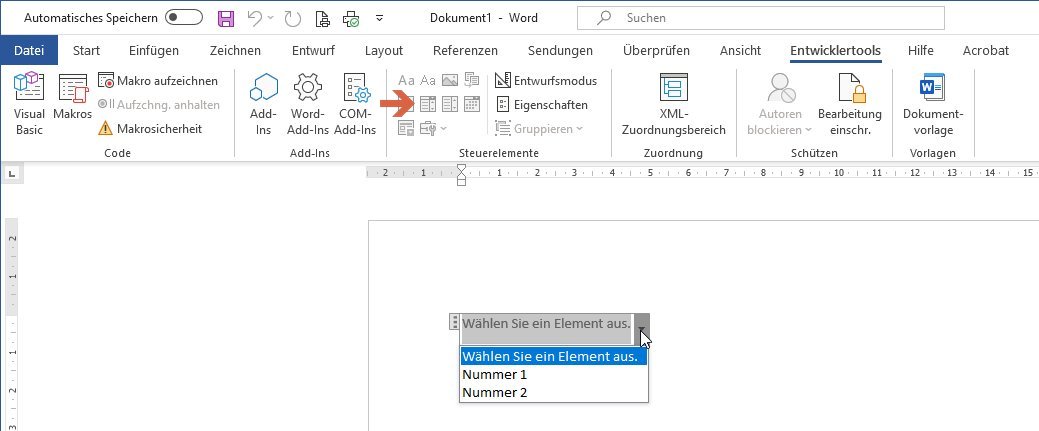Viewport: 1039px width, 431px height.
Task: Click the Redo circular arrow icon
Action: point(293,19)
